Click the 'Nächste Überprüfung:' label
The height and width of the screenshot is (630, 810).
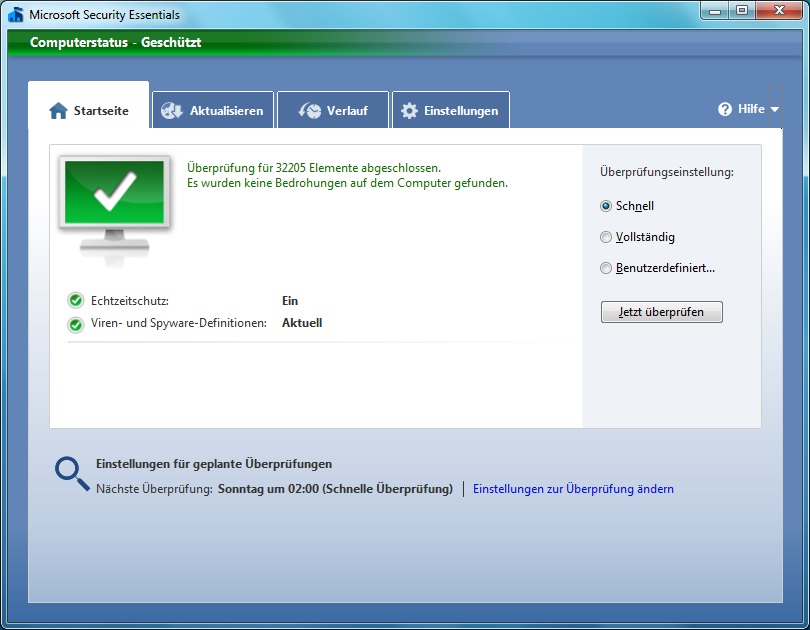154,489
